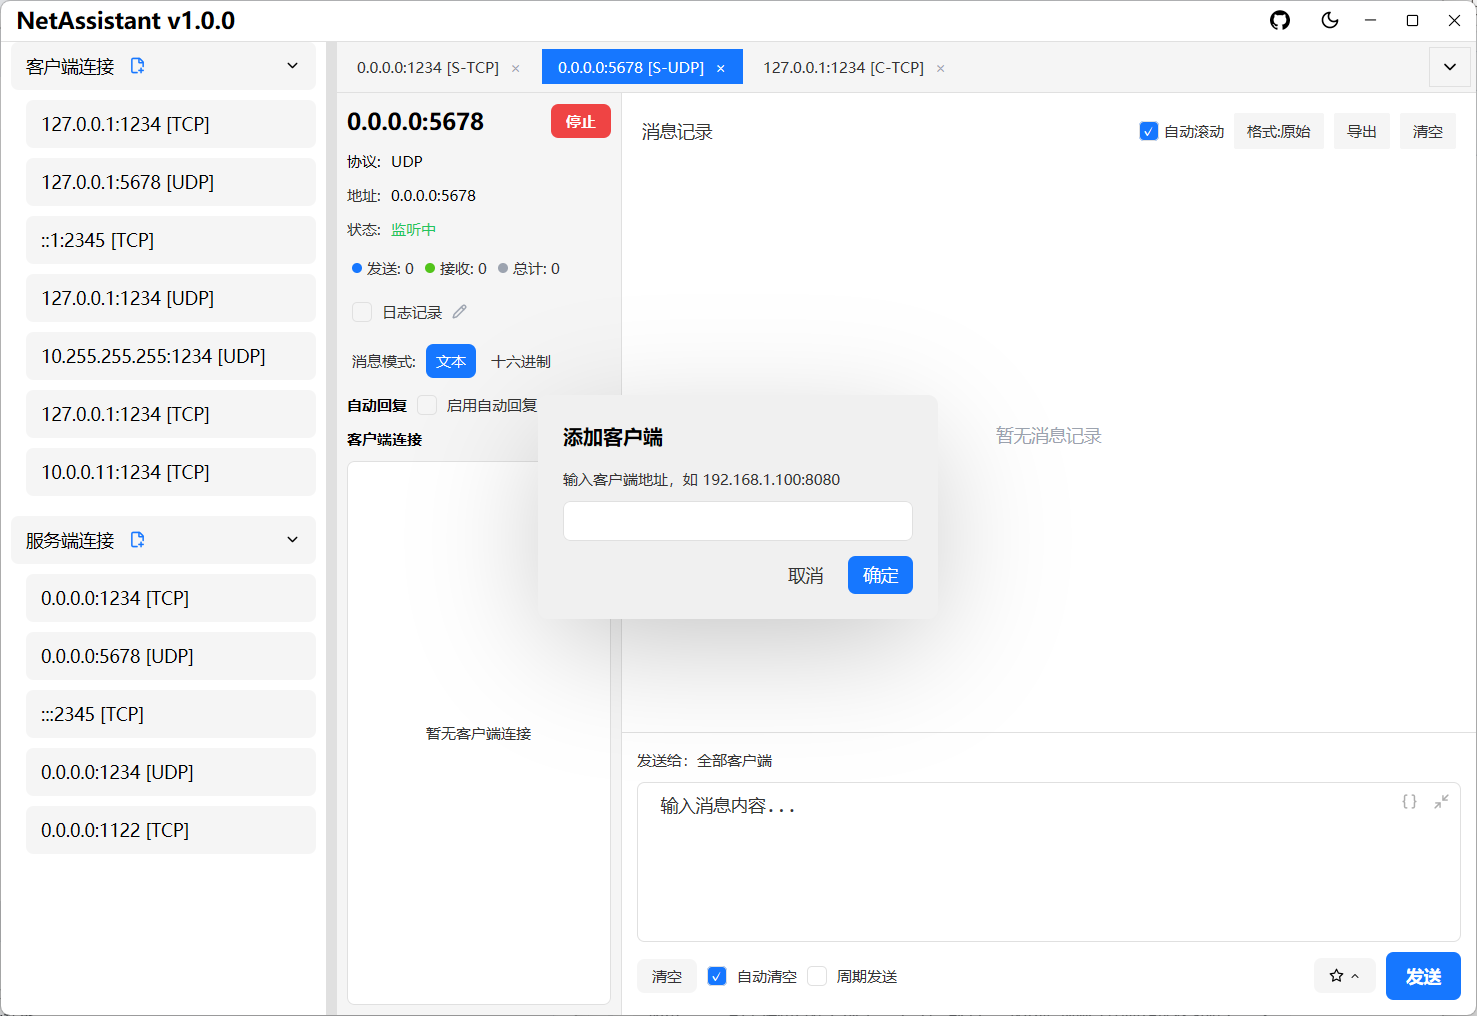The height and width of the screenshot is (1016, 1477).
Task: Click the 导出 export button
Action: [1362, 132]
